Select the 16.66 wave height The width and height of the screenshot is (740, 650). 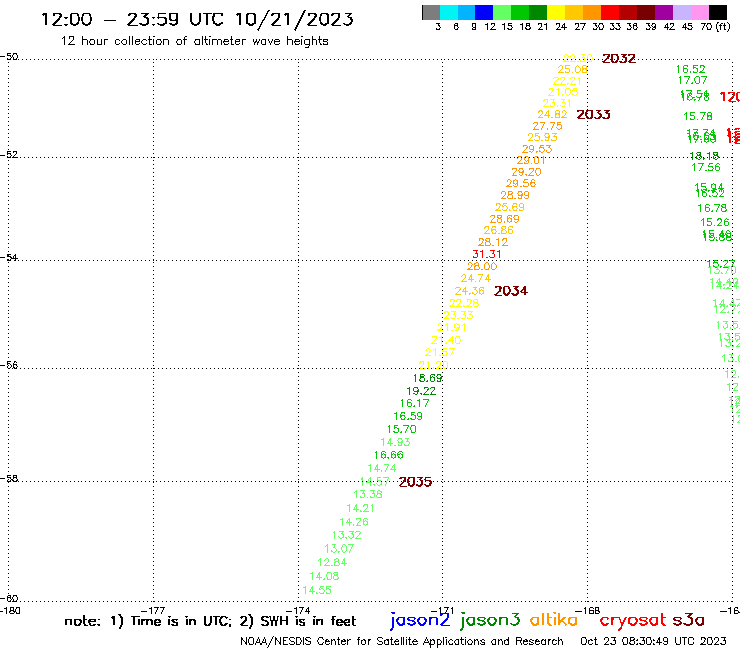[388, 455]
